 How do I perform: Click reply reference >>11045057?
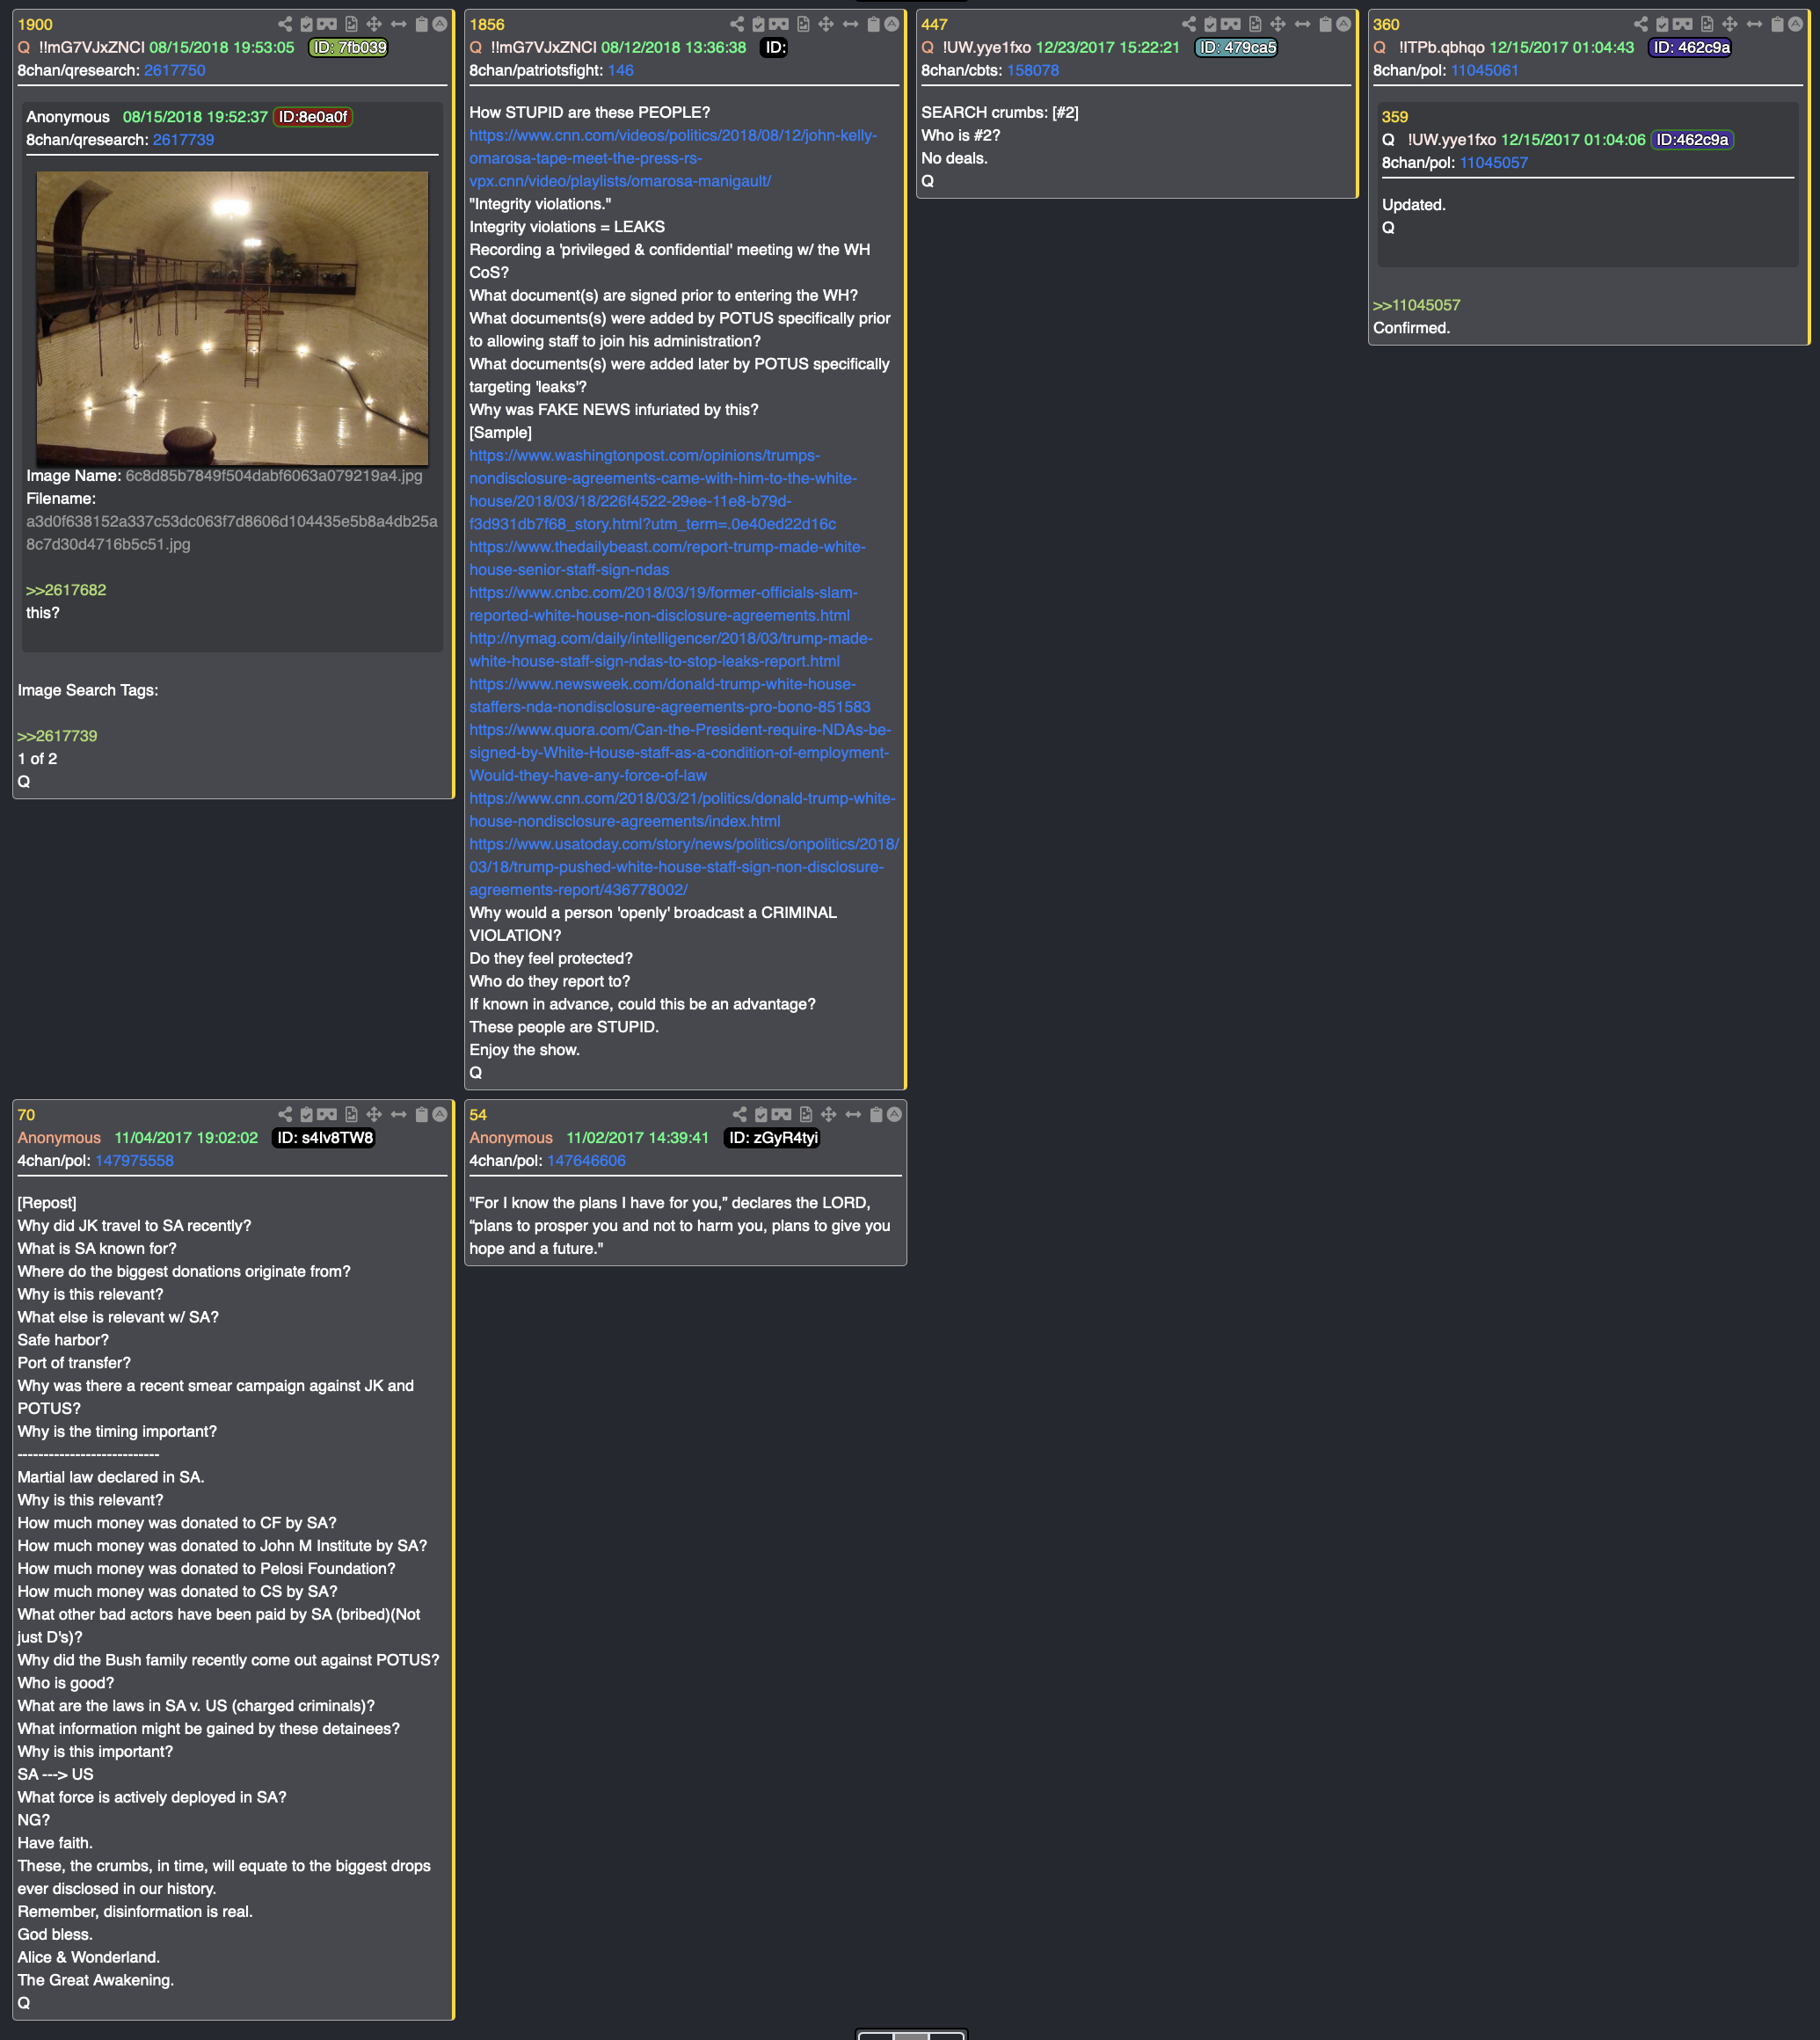pos(1416,305)
